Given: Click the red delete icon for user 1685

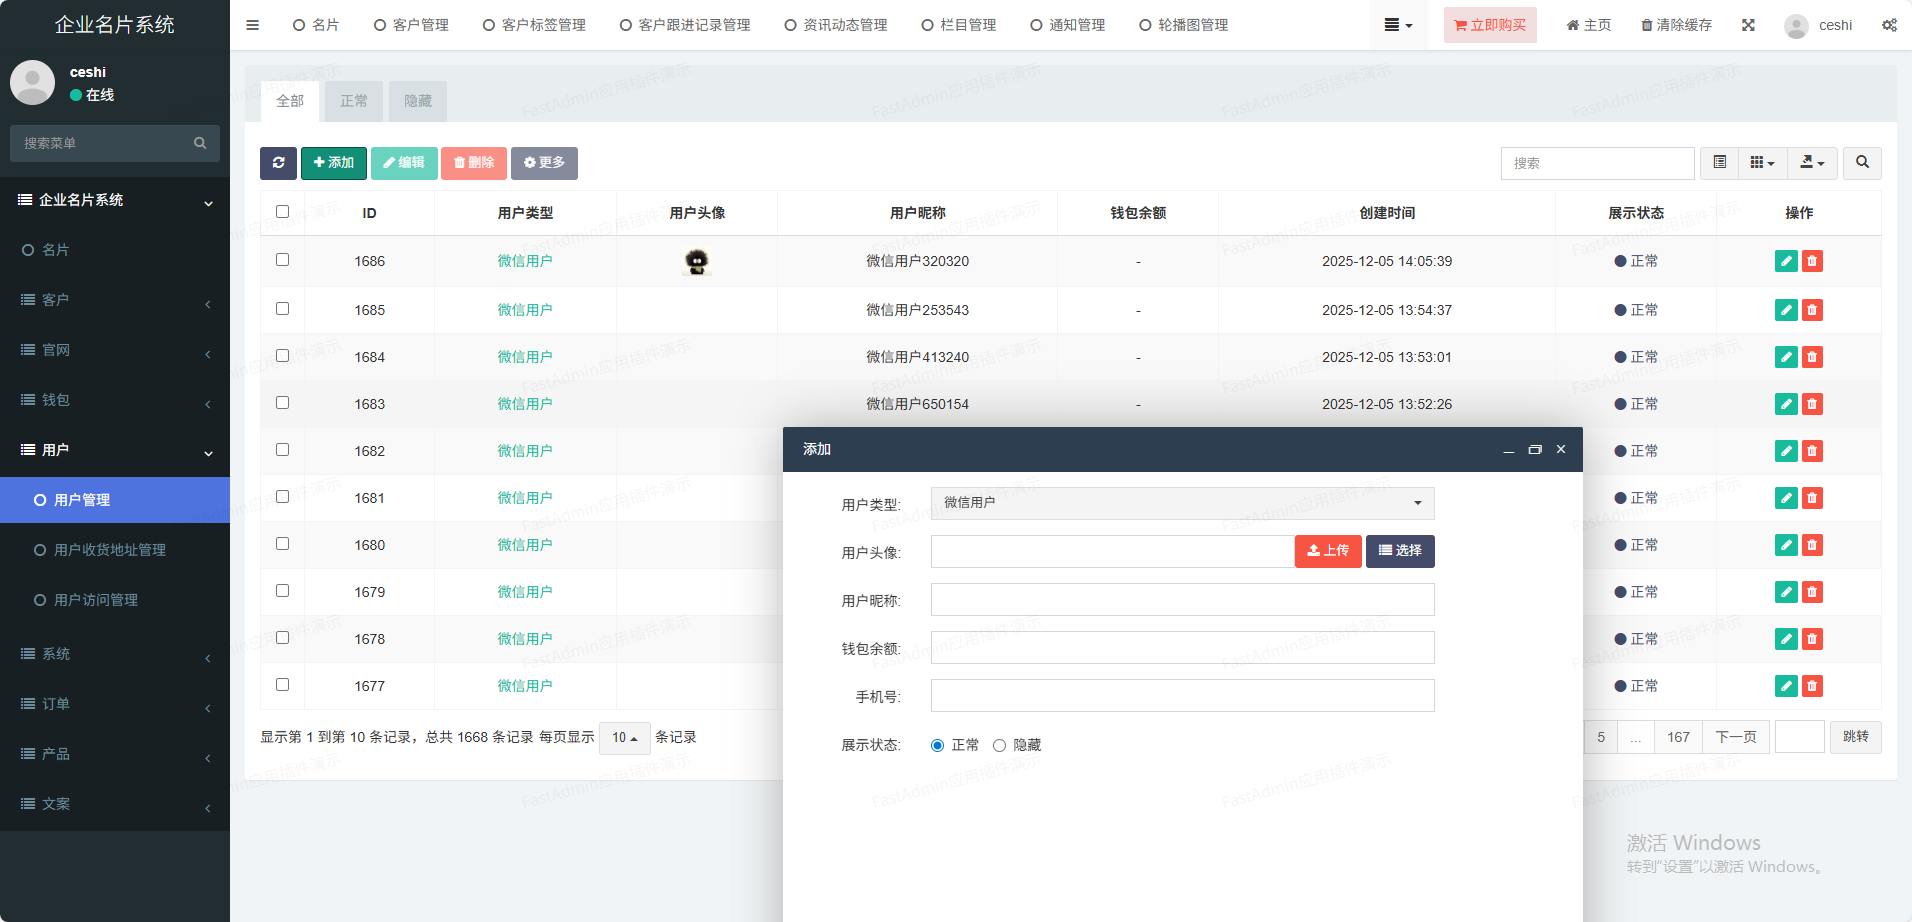Looking at the screenshot, I should (x=1812, y=310).
